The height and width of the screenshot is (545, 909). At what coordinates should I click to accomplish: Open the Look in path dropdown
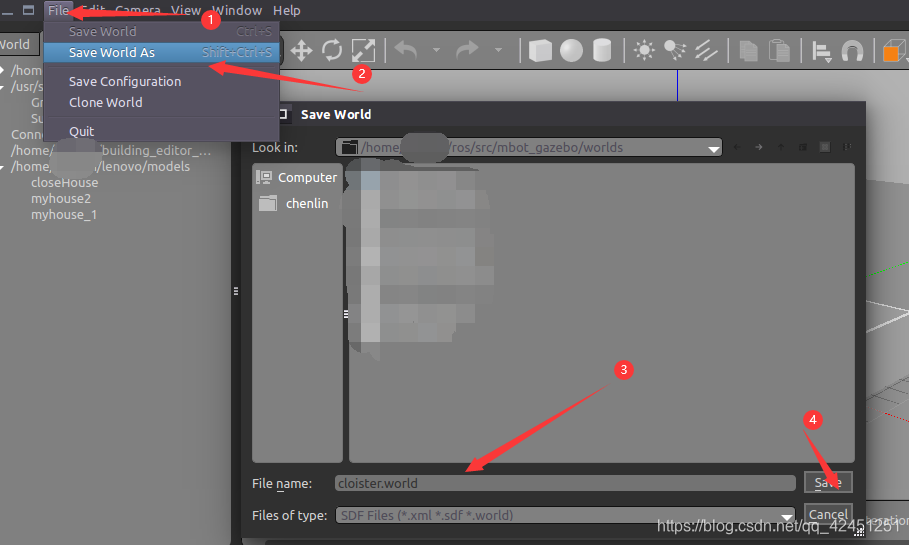[714, 148]
